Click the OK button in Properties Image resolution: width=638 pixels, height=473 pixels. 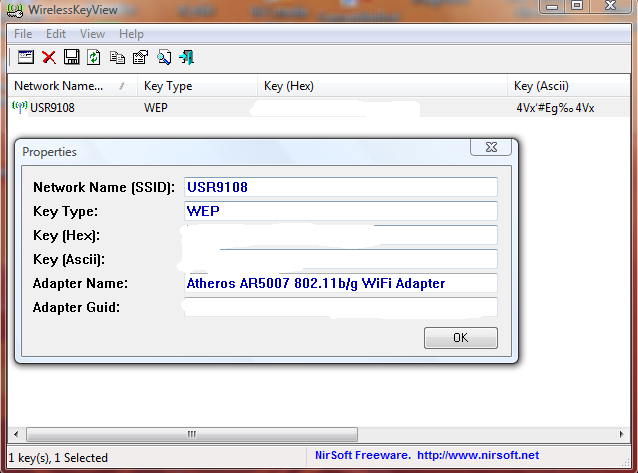click(x=461, y=338)
